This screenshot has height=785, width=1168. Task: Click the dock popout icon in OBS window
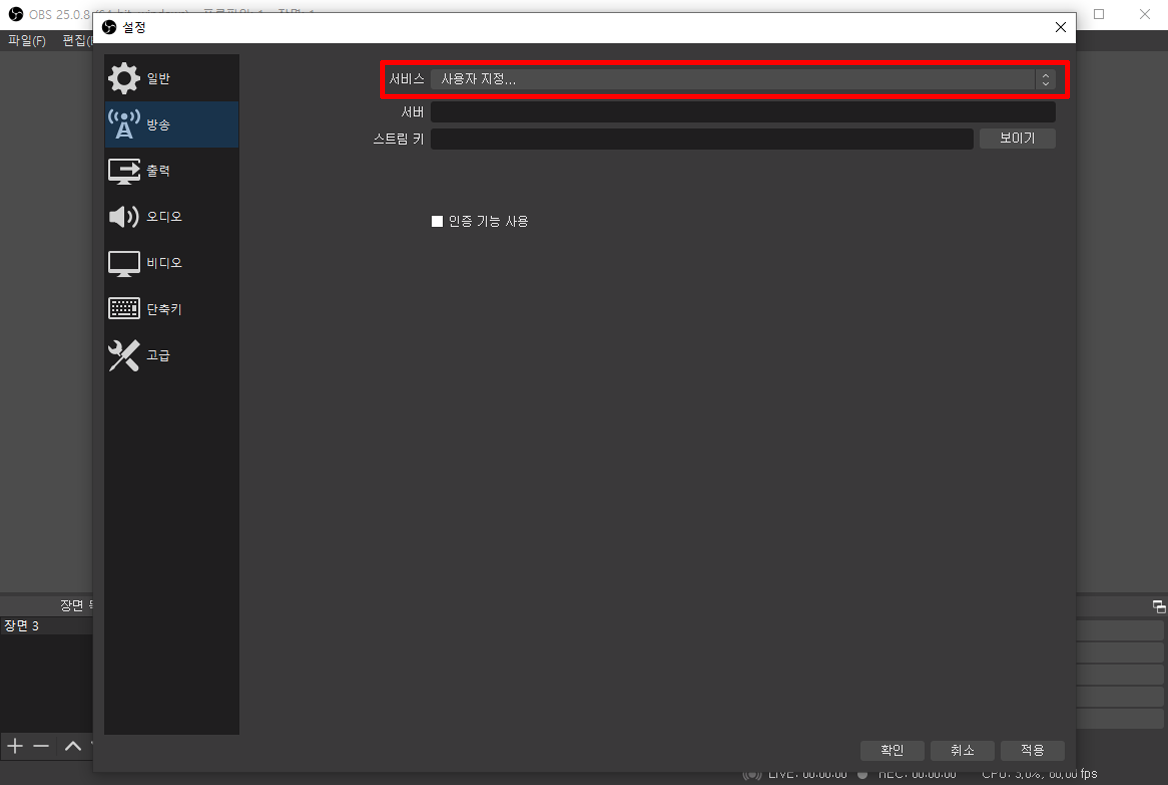[x=1158, y=606]
